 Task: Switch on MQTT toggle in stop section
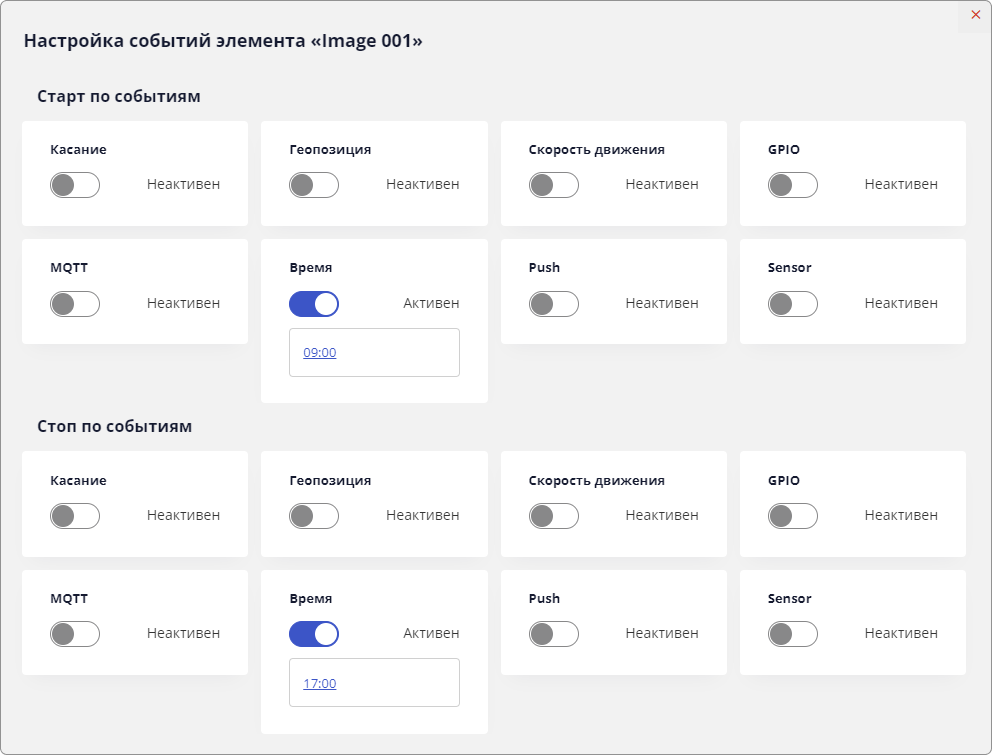pos(75,634)
